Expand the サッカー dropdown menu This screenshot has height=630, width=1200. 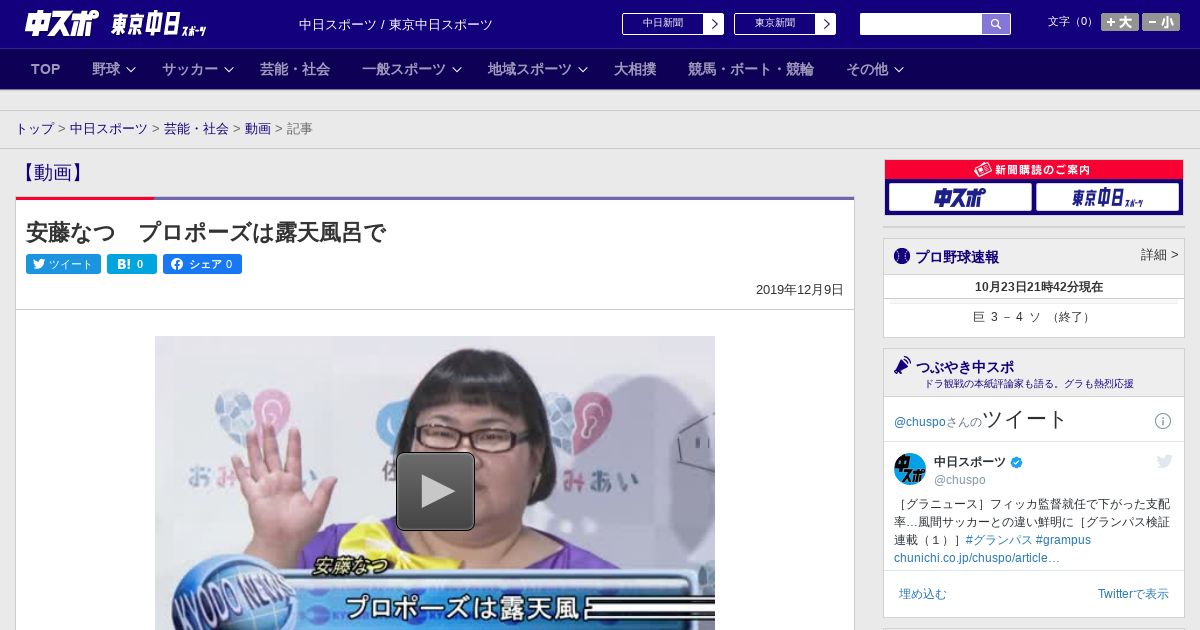click(198, 69)
